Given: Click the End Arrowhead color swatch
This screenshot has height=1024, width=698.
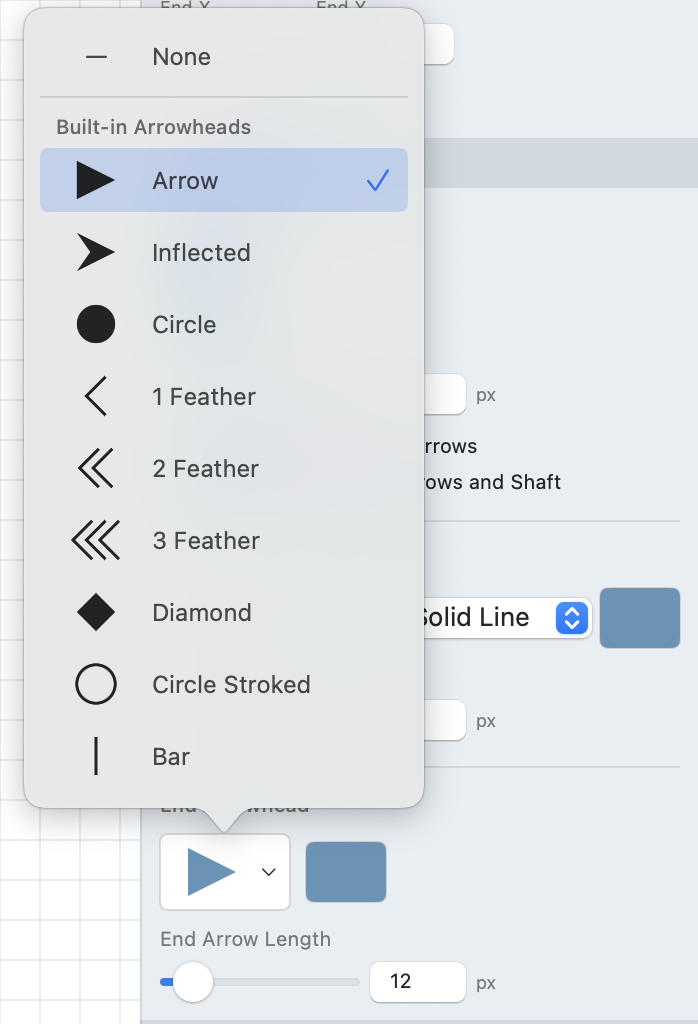Looking at the screenshot, I should (345, 872).
